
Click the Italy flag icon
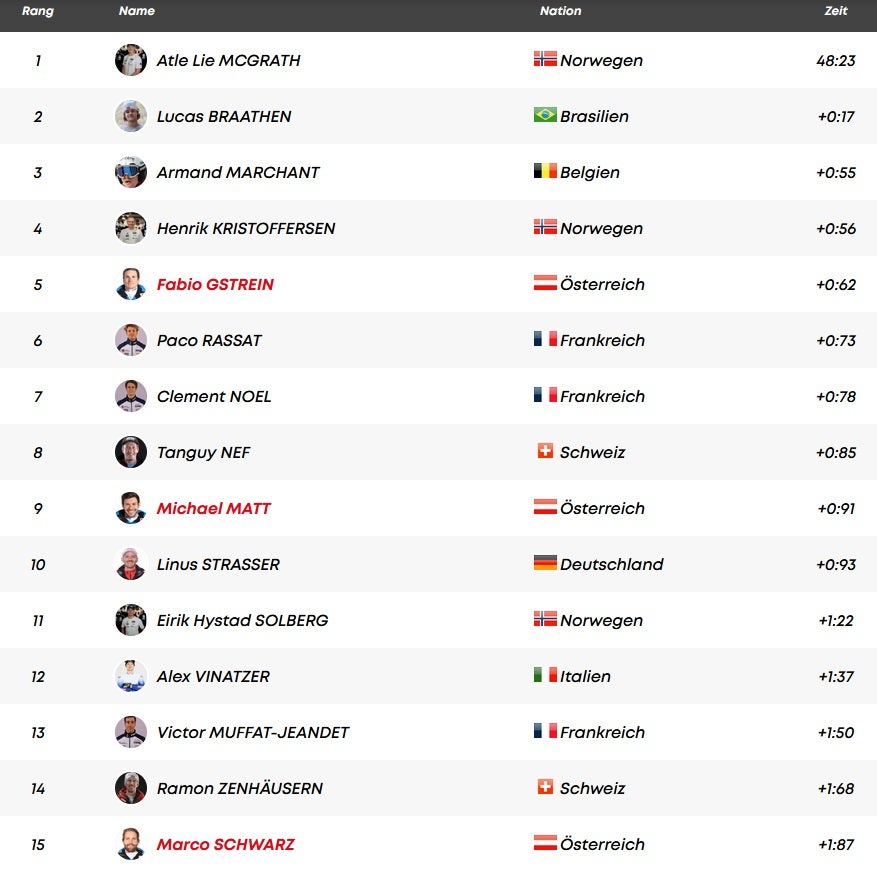pos(545,675)
